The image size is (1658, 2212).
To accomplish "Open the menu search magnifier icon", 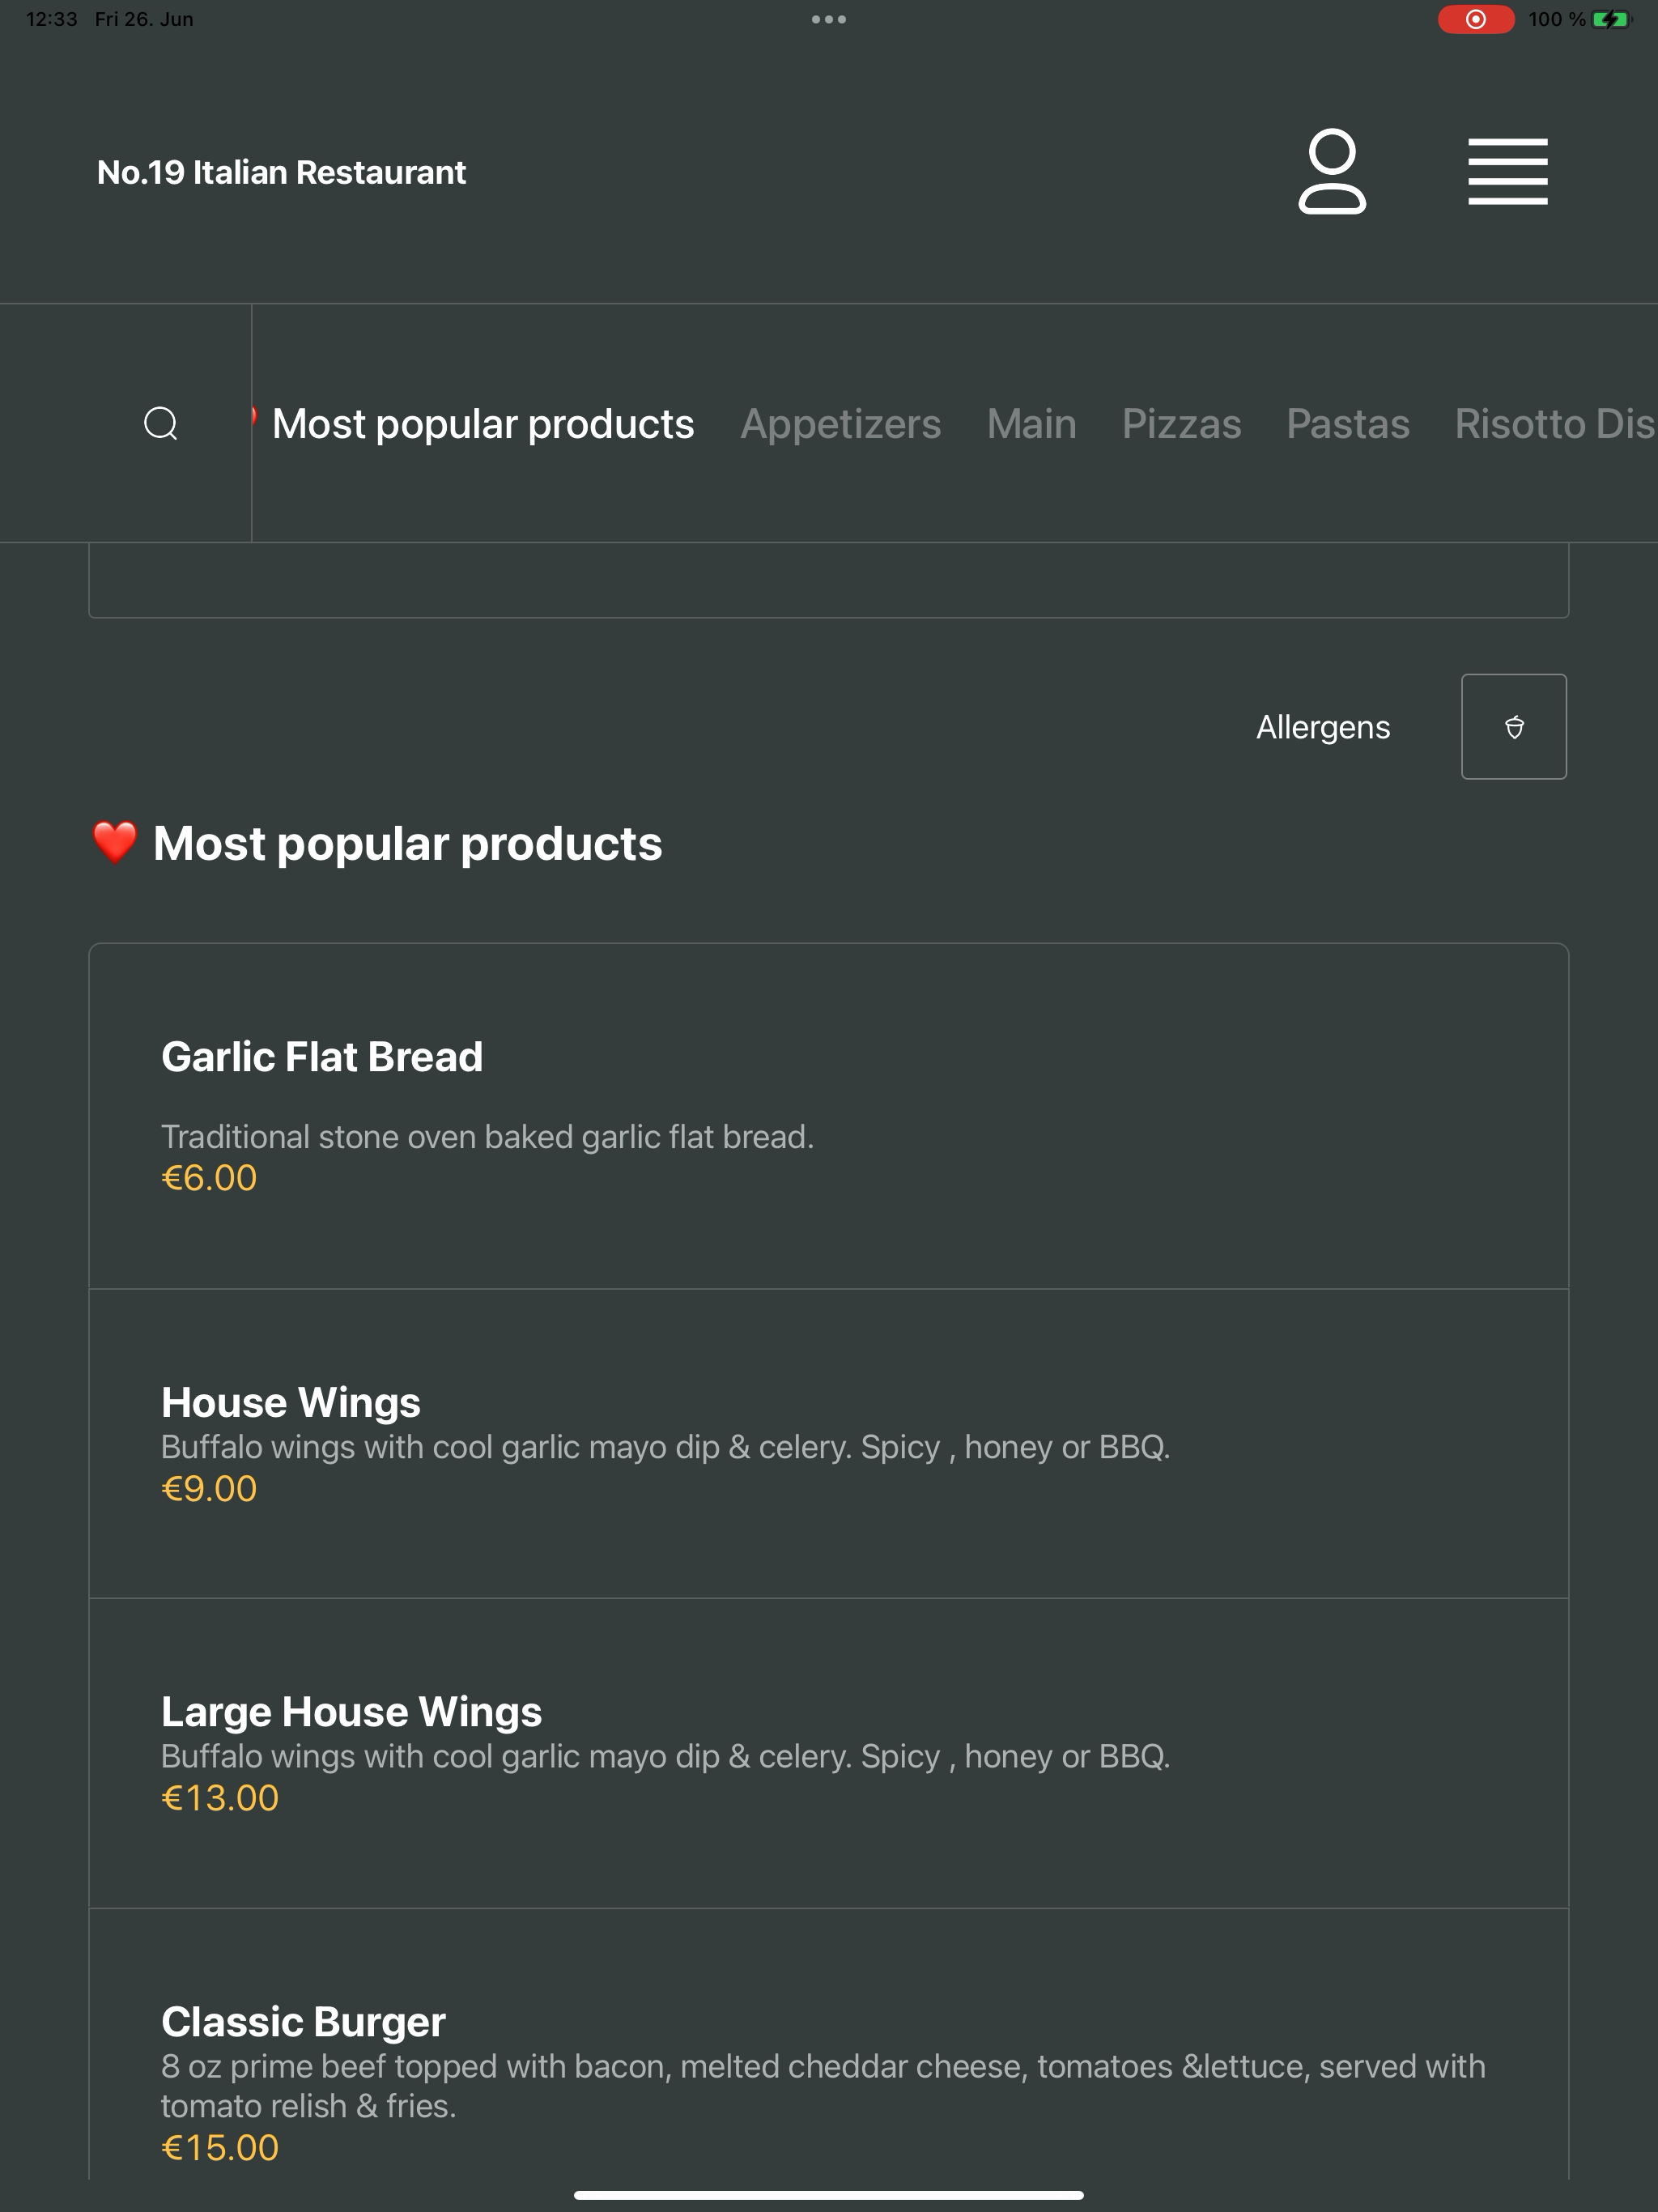I will point(161,423).
